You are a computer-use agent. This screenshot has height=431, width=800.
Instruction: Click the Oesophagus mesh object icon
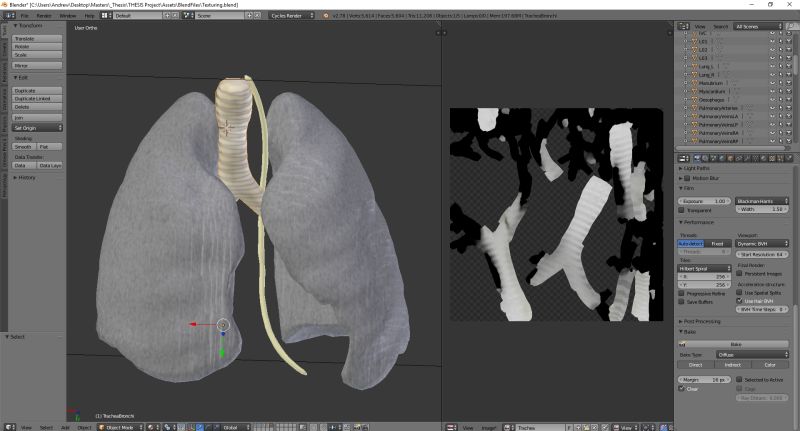[x=694, y=99]
